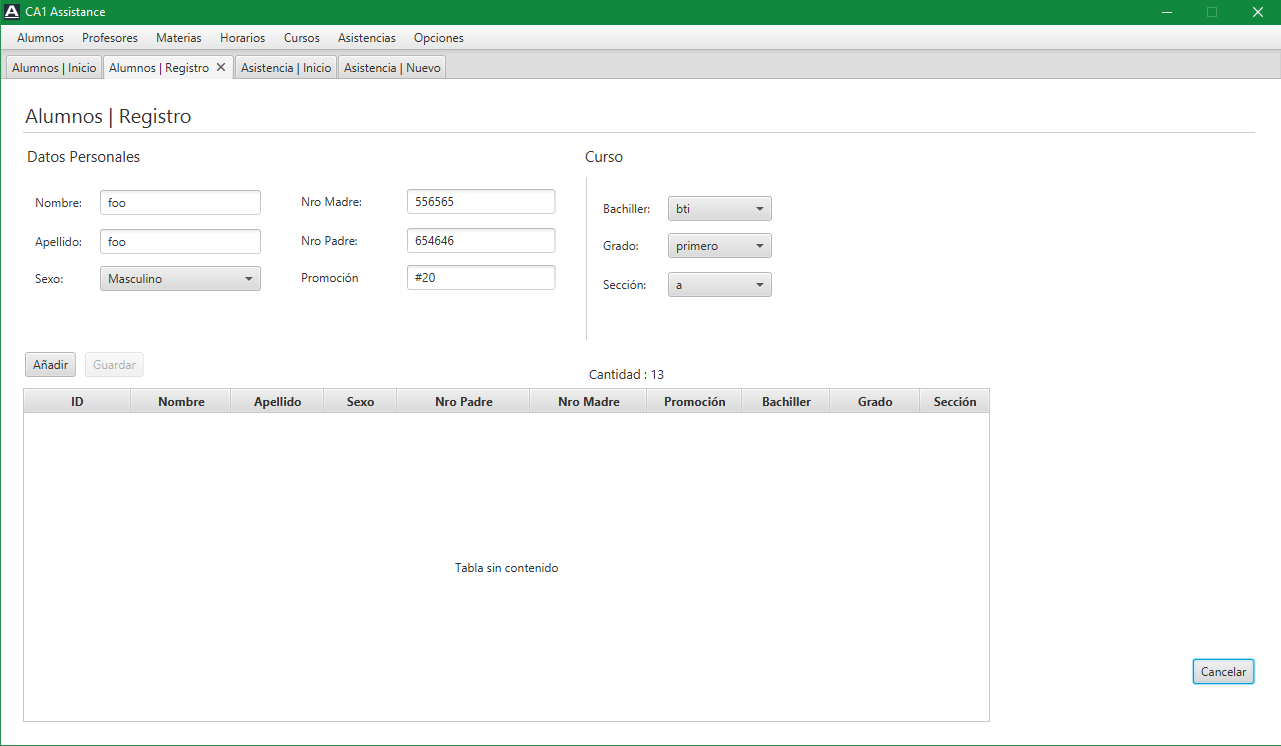Close the Alumnos | Registro tab
Screen dimensions: 1281x746
[x=221, y=67]
